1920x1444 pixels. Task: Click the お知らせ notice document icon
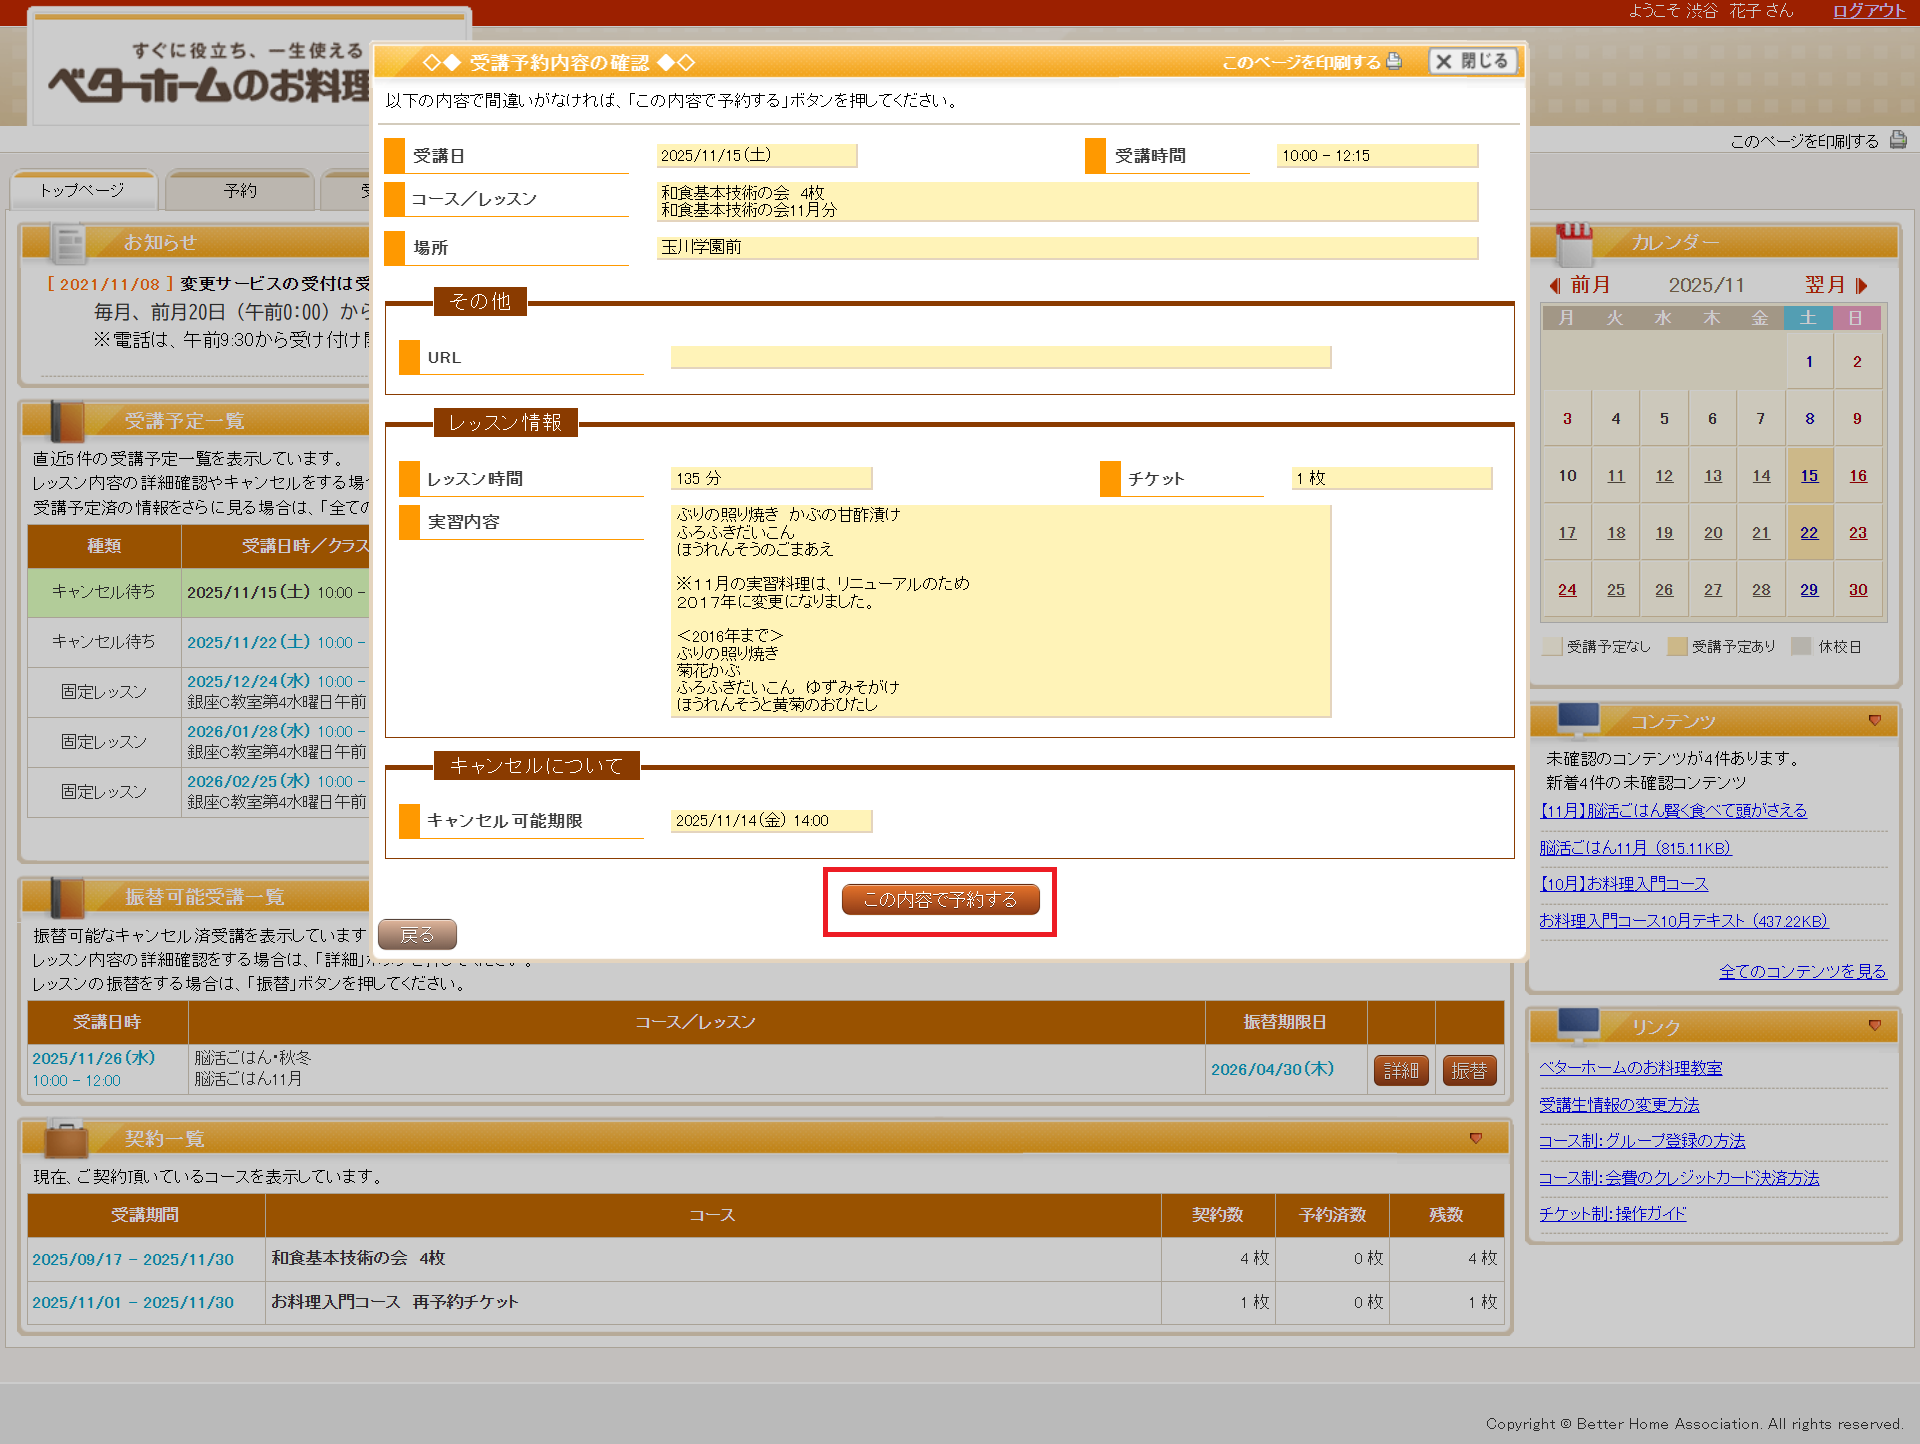click(x=70, y=243)
